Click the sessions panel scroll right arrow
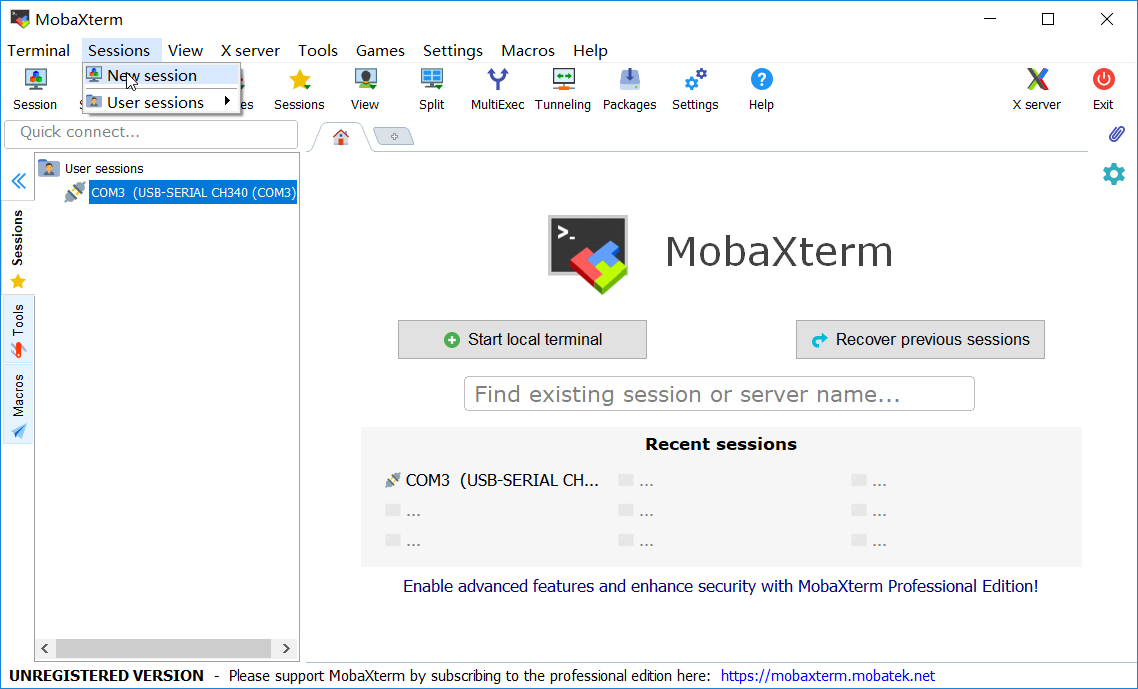This screenshot has height=689, width=1138. click(x=286, y=648)
